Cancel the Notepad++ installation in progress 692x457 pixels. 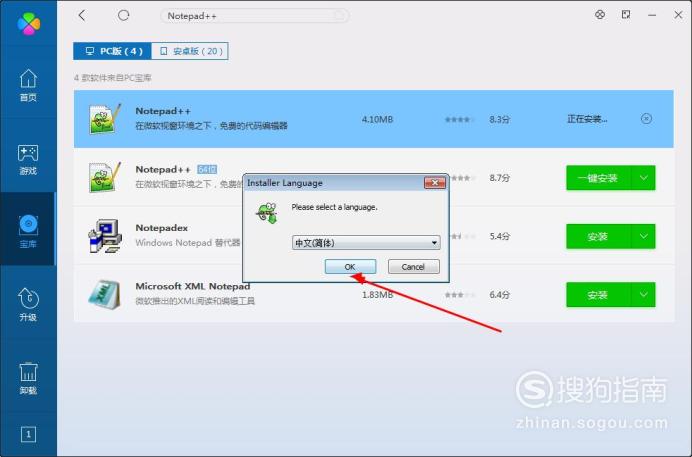[646, 119]
